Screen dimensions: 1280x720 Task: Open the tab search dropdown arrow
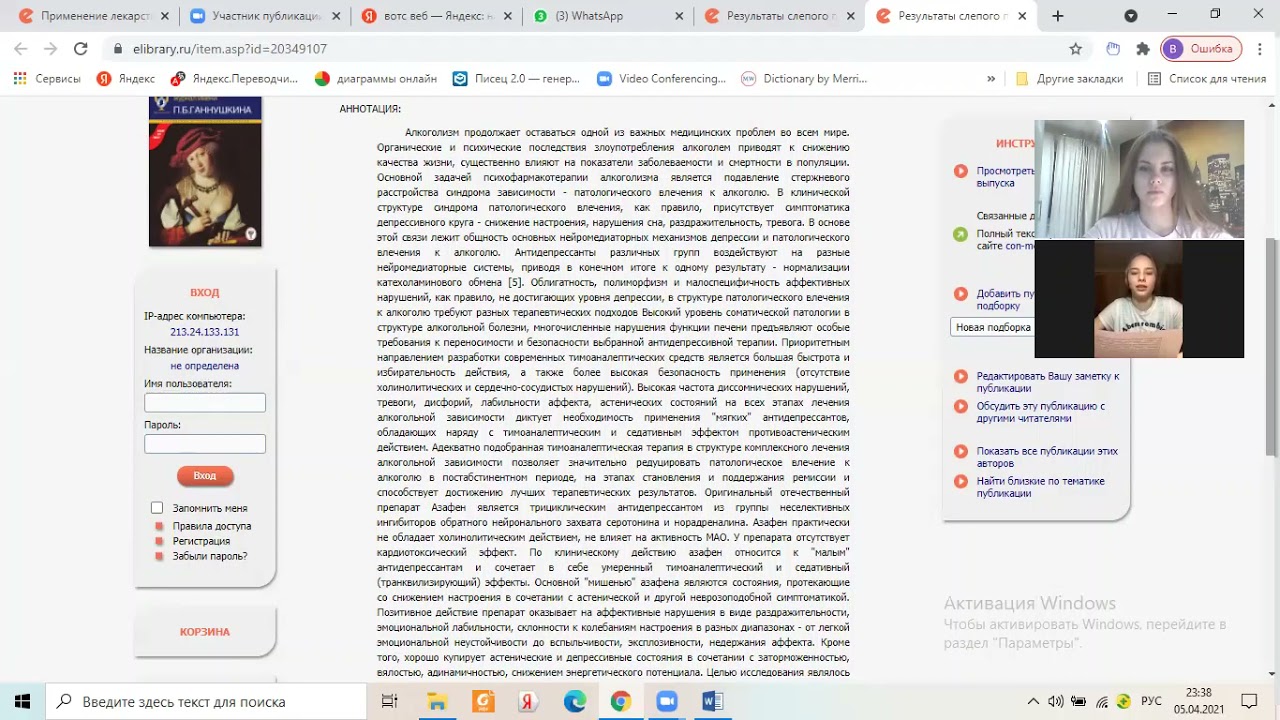[1131, 16]
